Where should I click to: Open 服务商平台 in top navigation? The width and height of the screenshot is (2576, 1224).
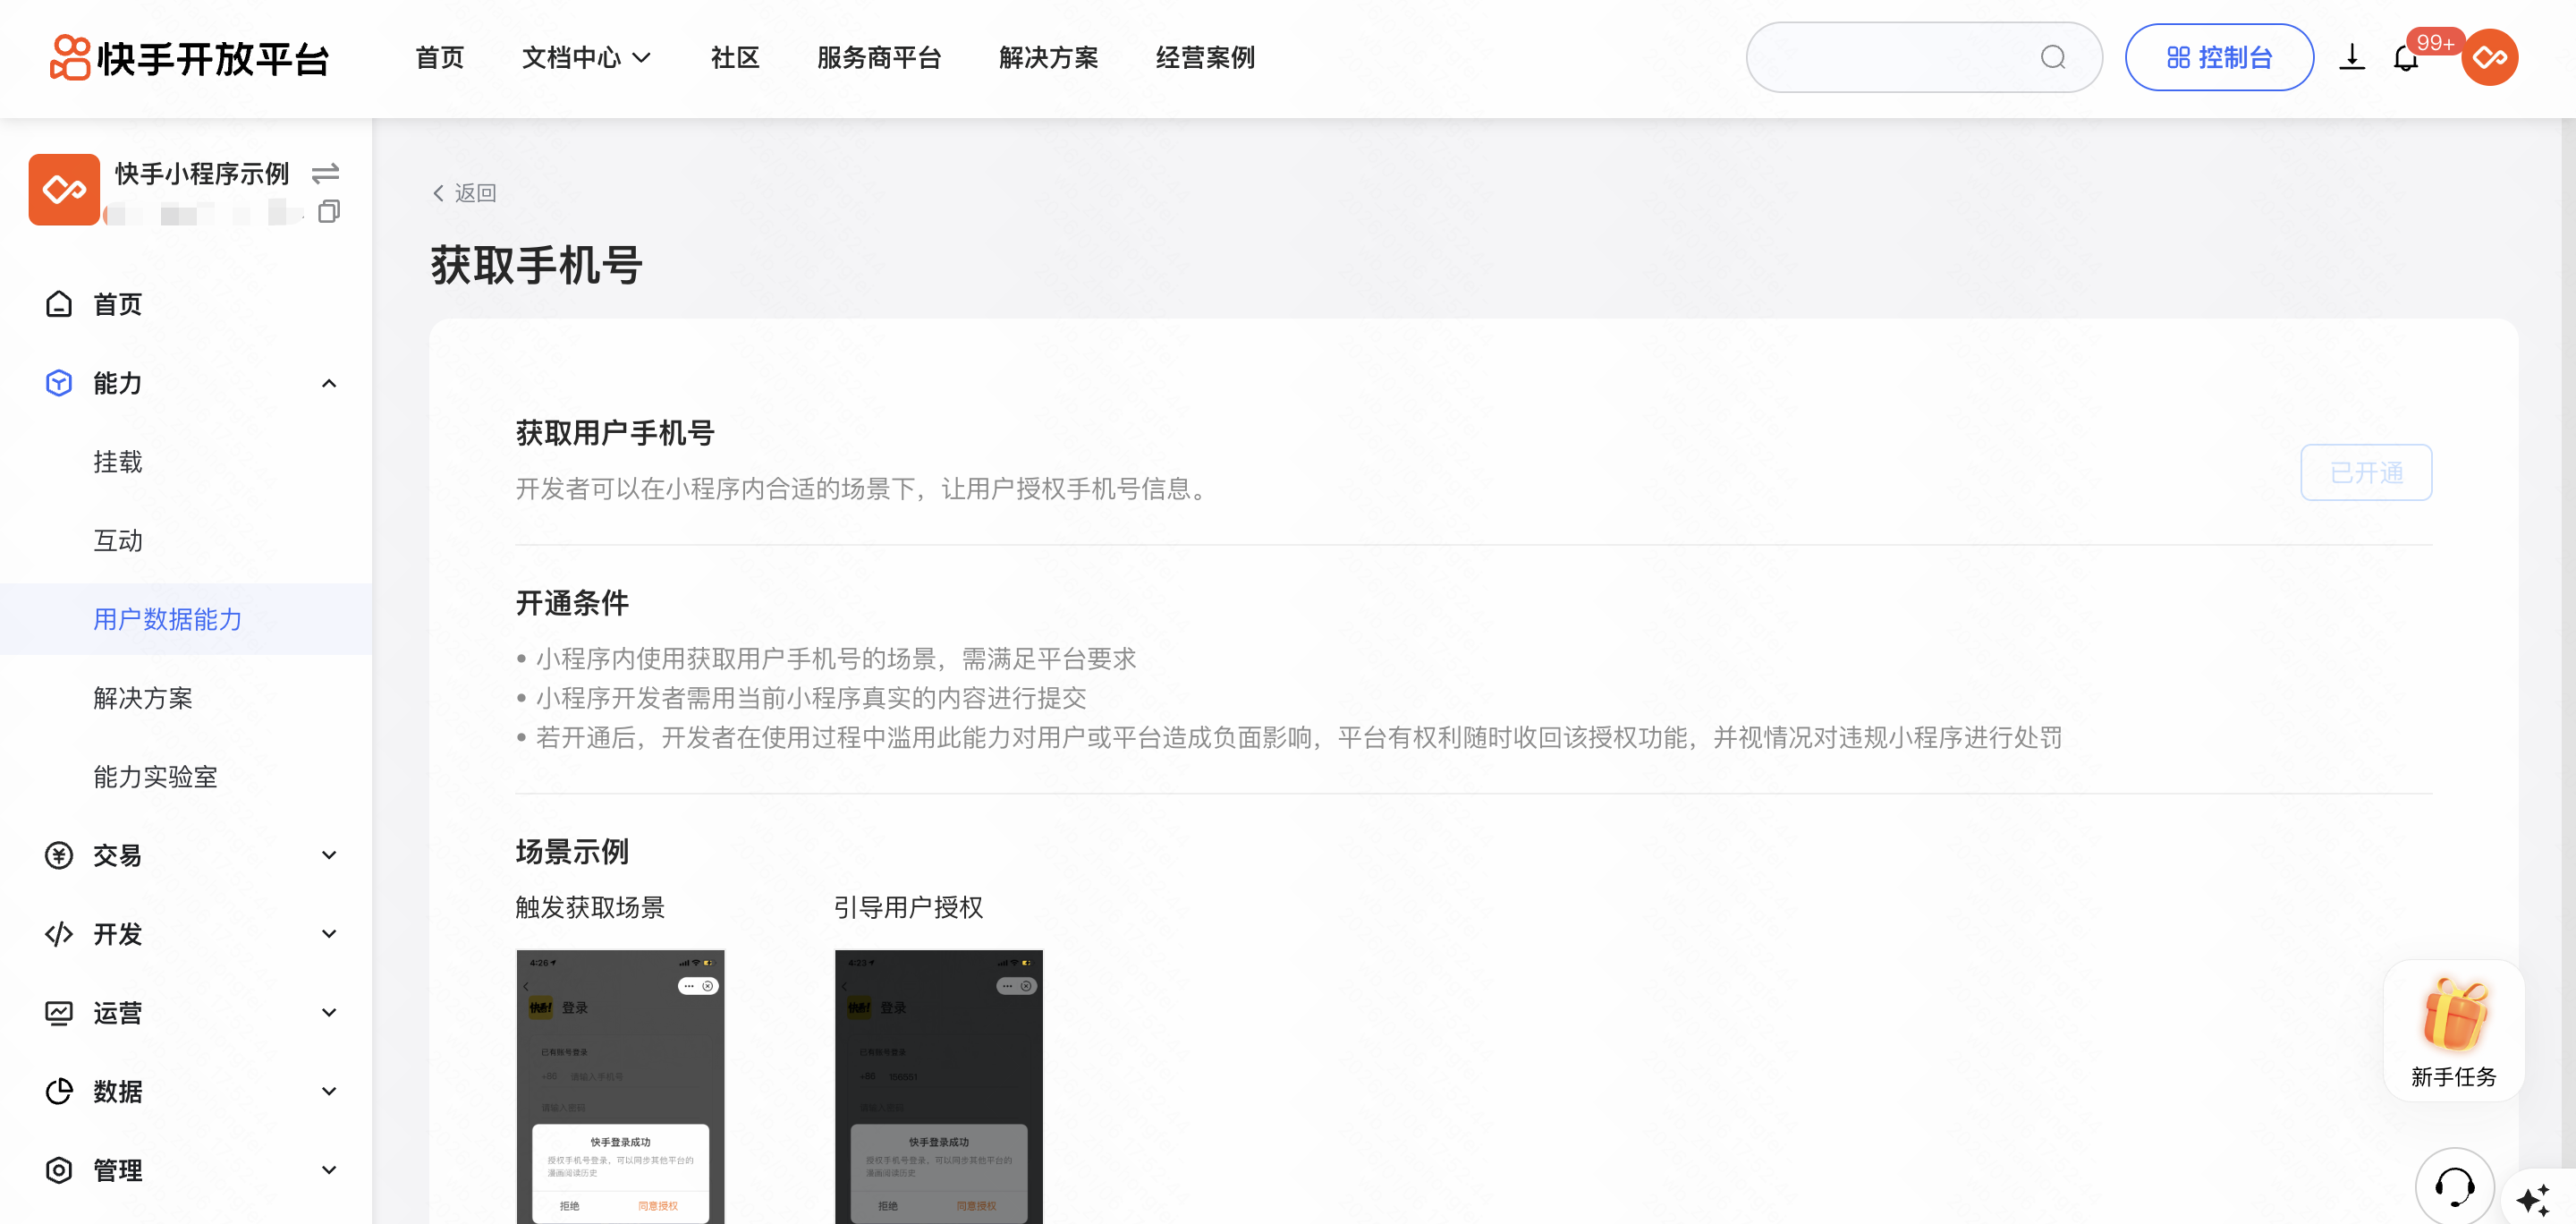(878, 58)
